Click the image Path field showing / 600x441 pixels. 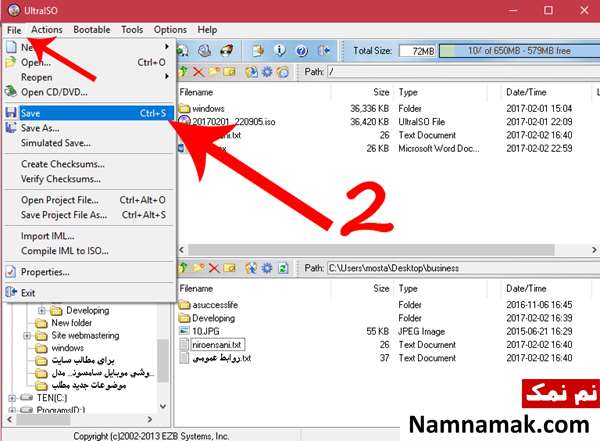463,72
